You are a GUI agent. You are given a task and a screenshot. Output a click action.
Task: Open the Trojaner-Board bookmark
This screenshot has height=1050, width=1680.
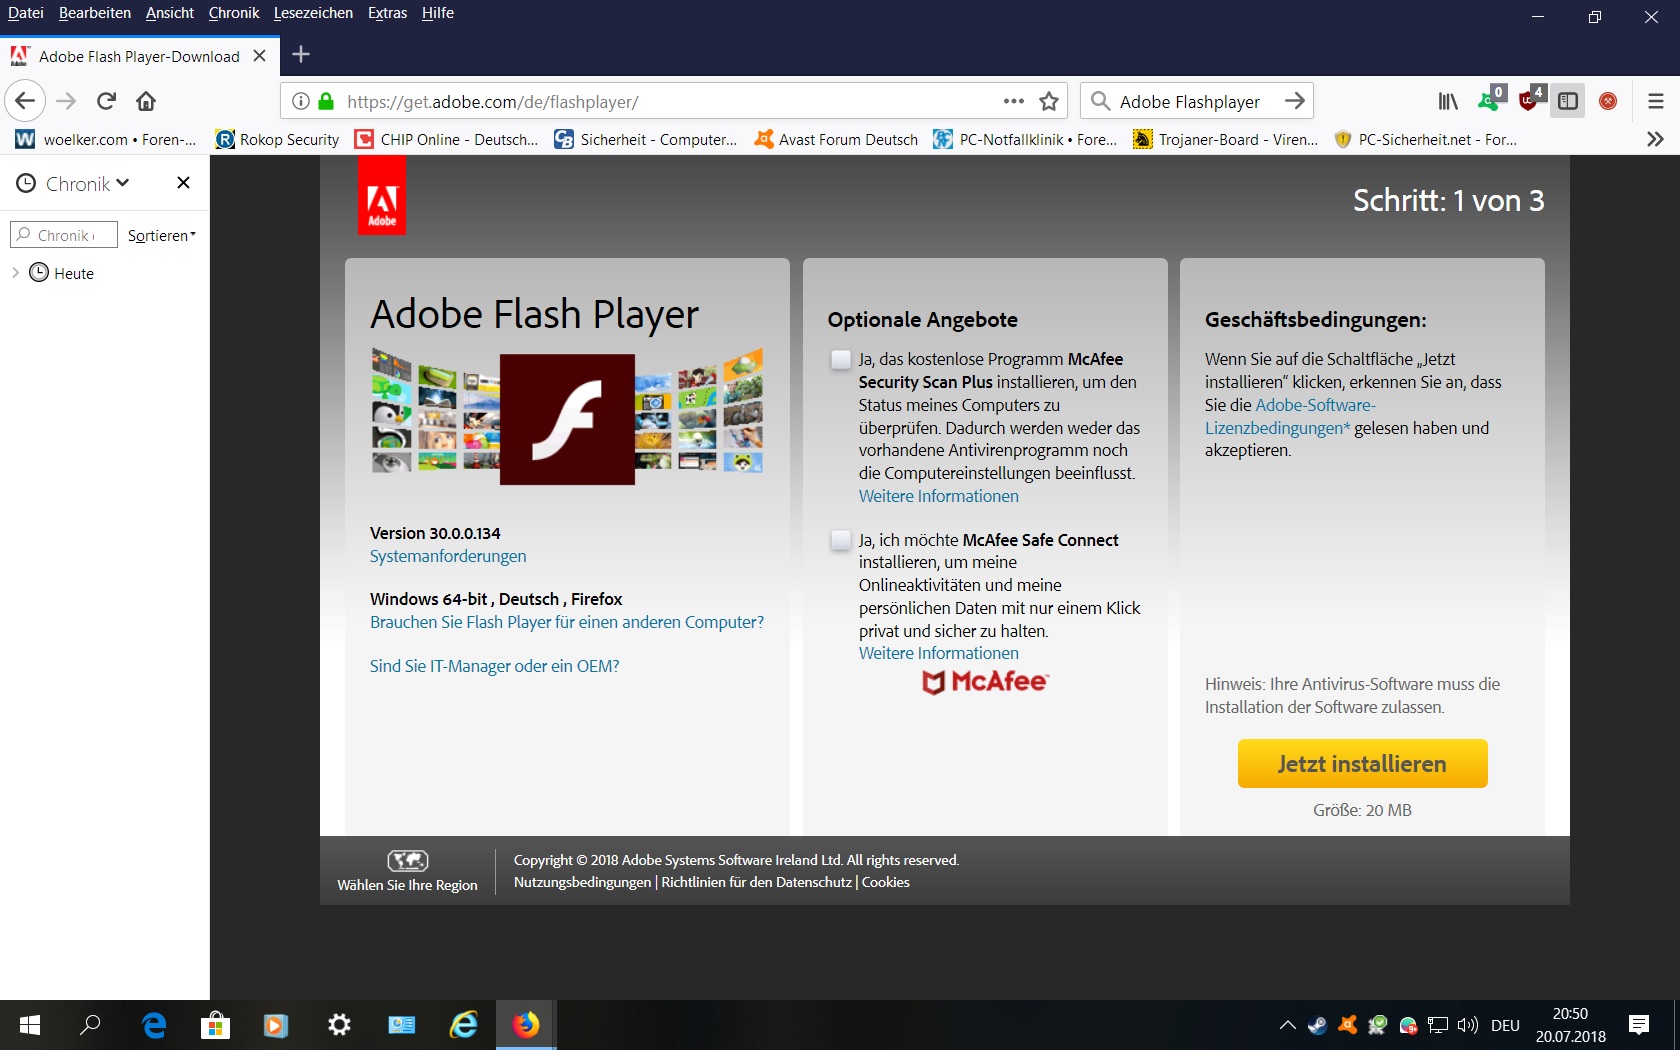tap(1226, 139)
